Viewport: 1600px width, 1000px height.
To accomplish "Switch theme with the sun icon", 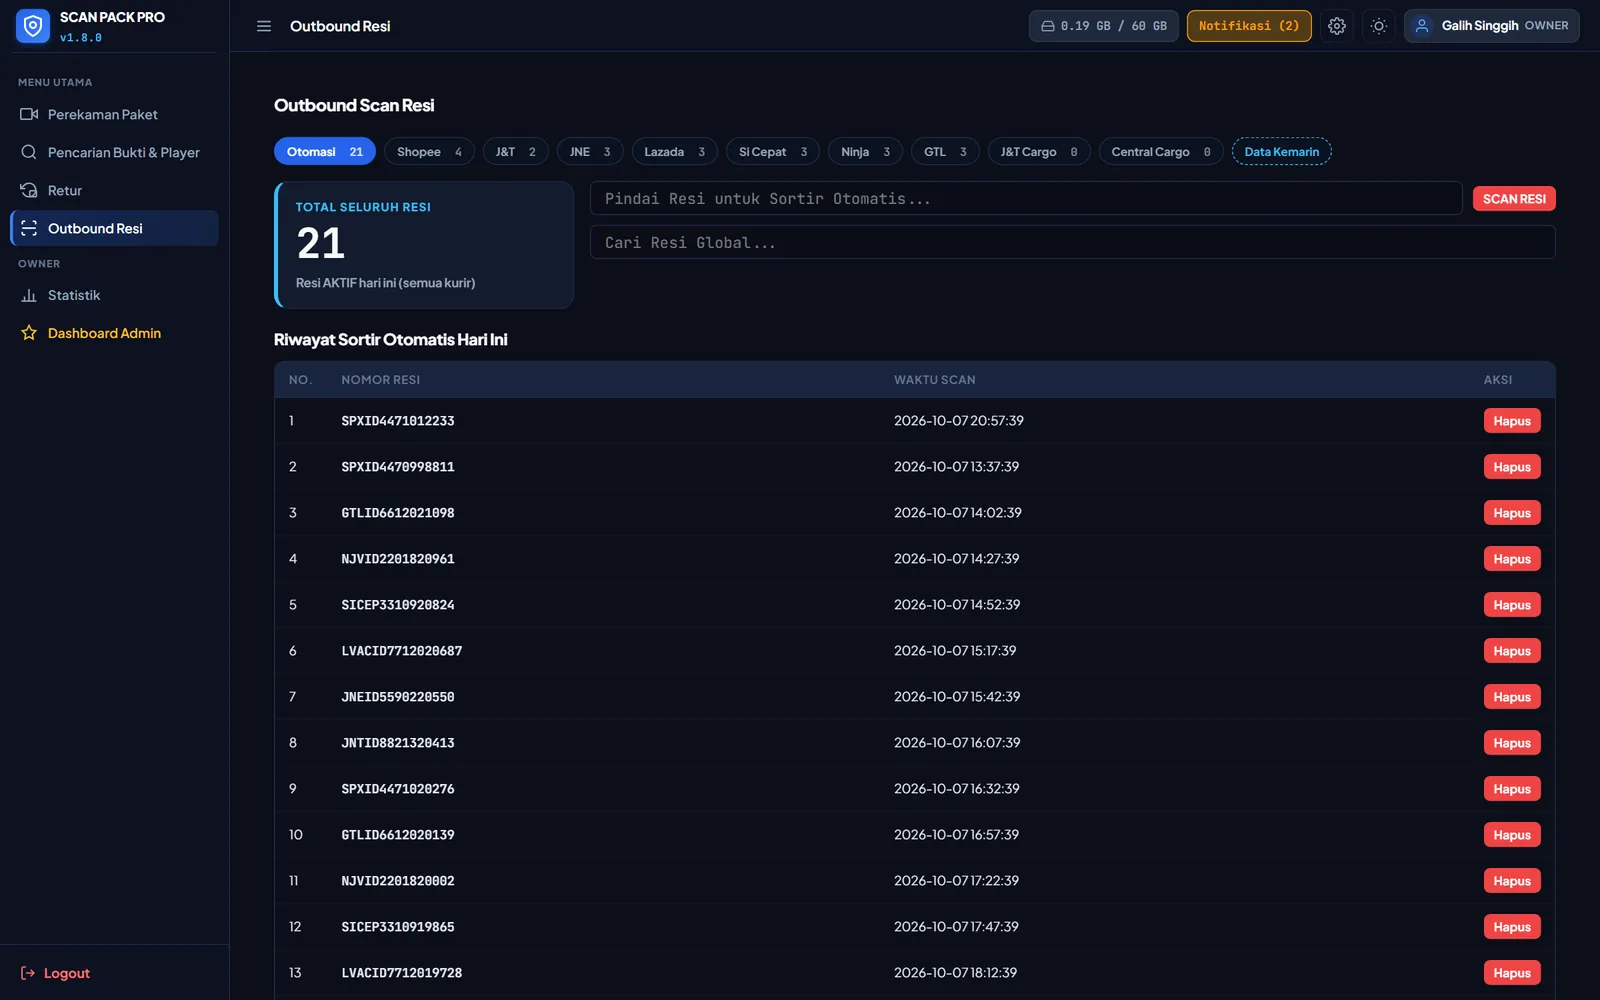I will [1379, 26].
